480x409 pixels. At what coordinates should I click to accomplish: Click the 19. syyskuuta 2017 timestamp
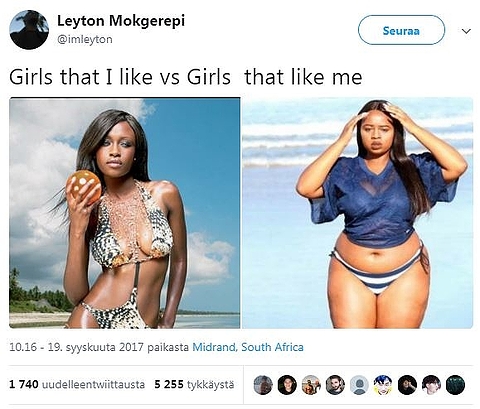coord(76,347)
